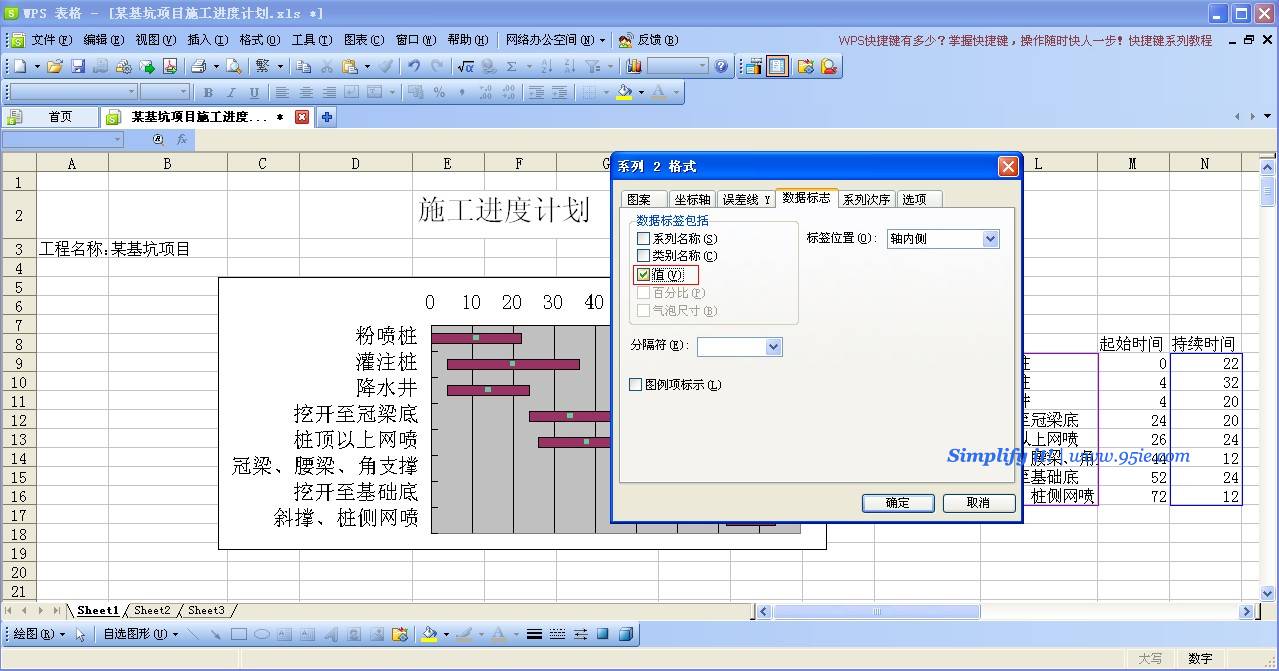Open the chart wizard icon
1279x671 pixels.
(634, 66)
